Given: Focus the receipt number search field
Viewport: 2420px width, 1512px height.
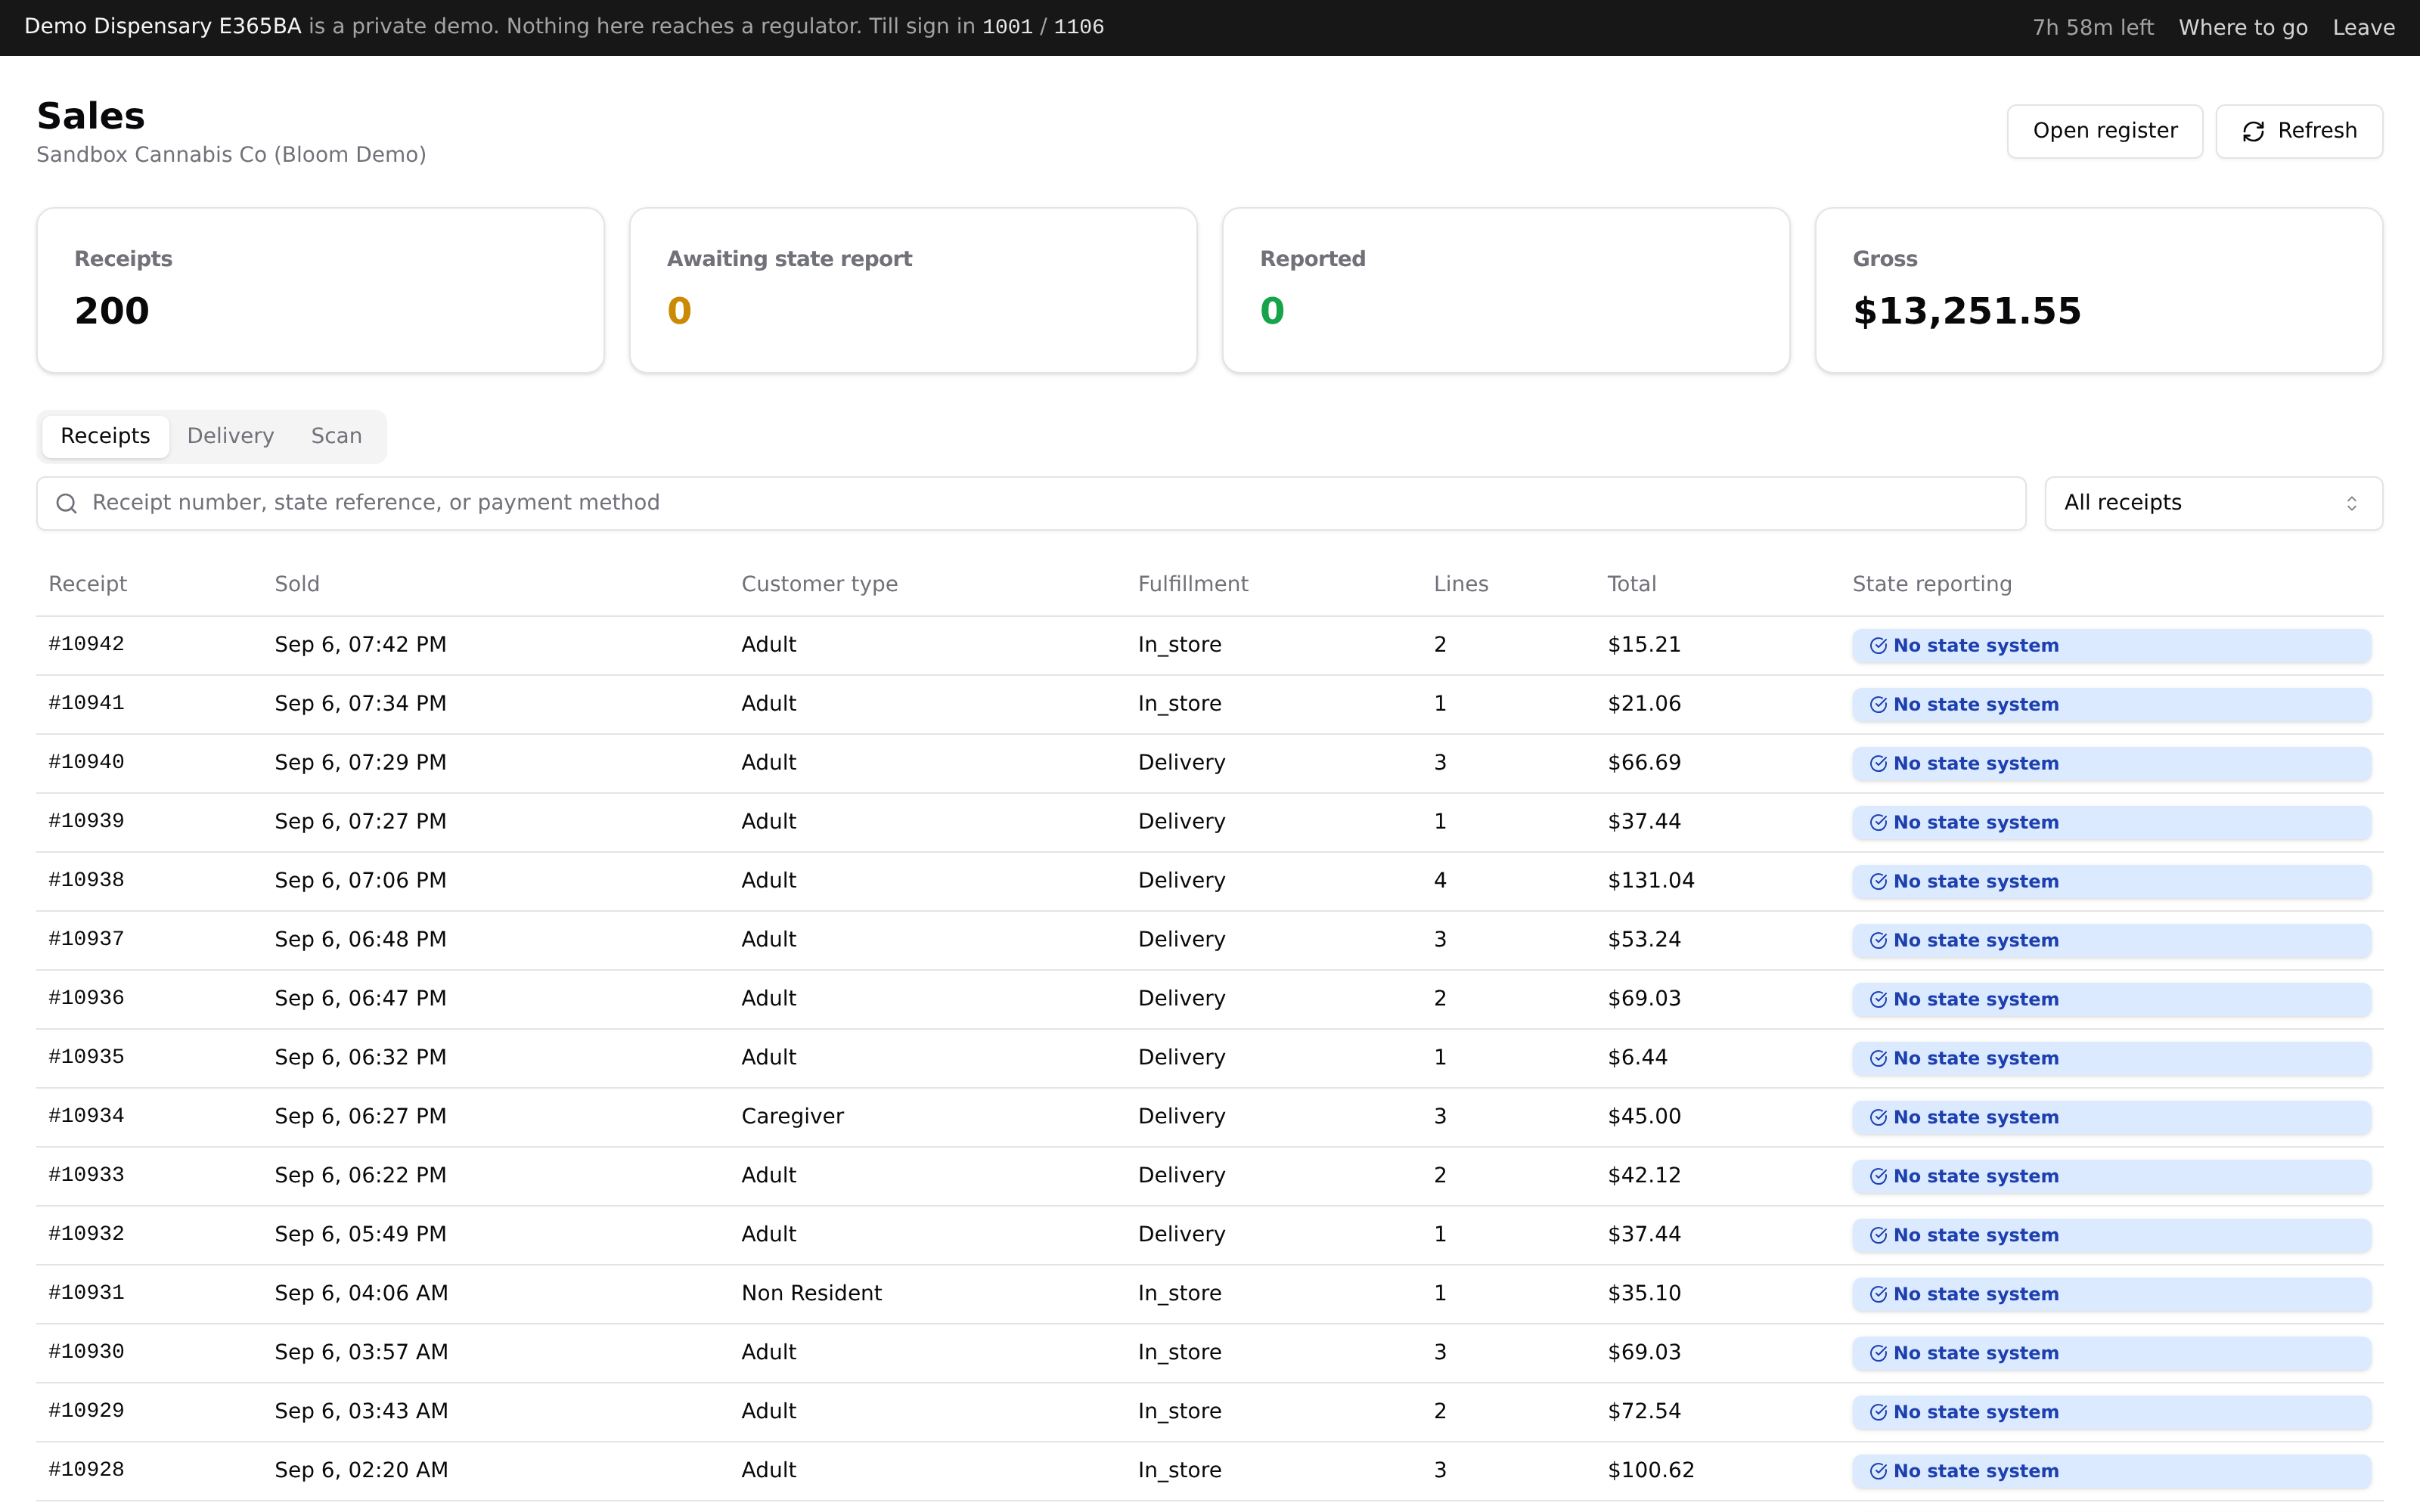Looking at the screenshot, I should pos(1031,503).
